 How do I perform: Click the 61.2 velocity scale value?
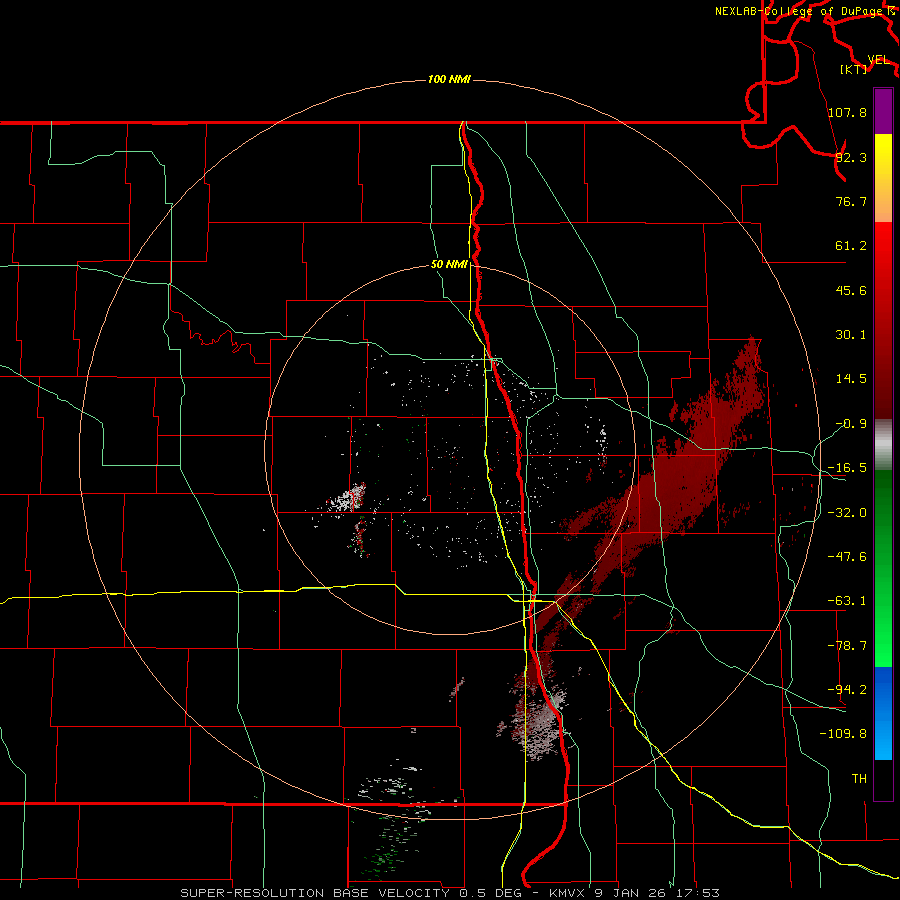coord(851,246)
